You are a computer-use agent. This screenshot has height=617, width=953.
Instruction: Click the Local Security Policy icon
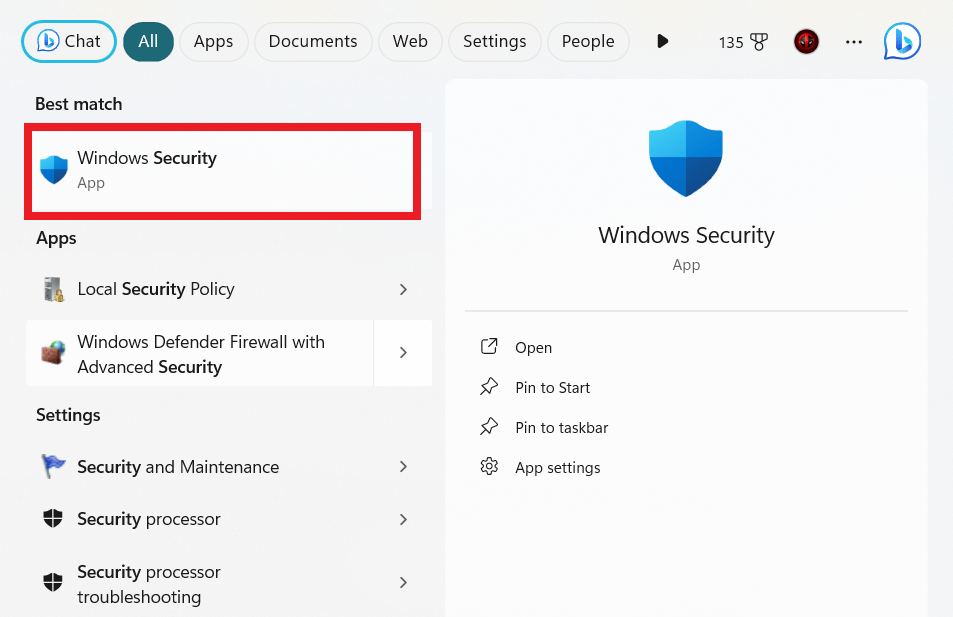tap(53, 290)
